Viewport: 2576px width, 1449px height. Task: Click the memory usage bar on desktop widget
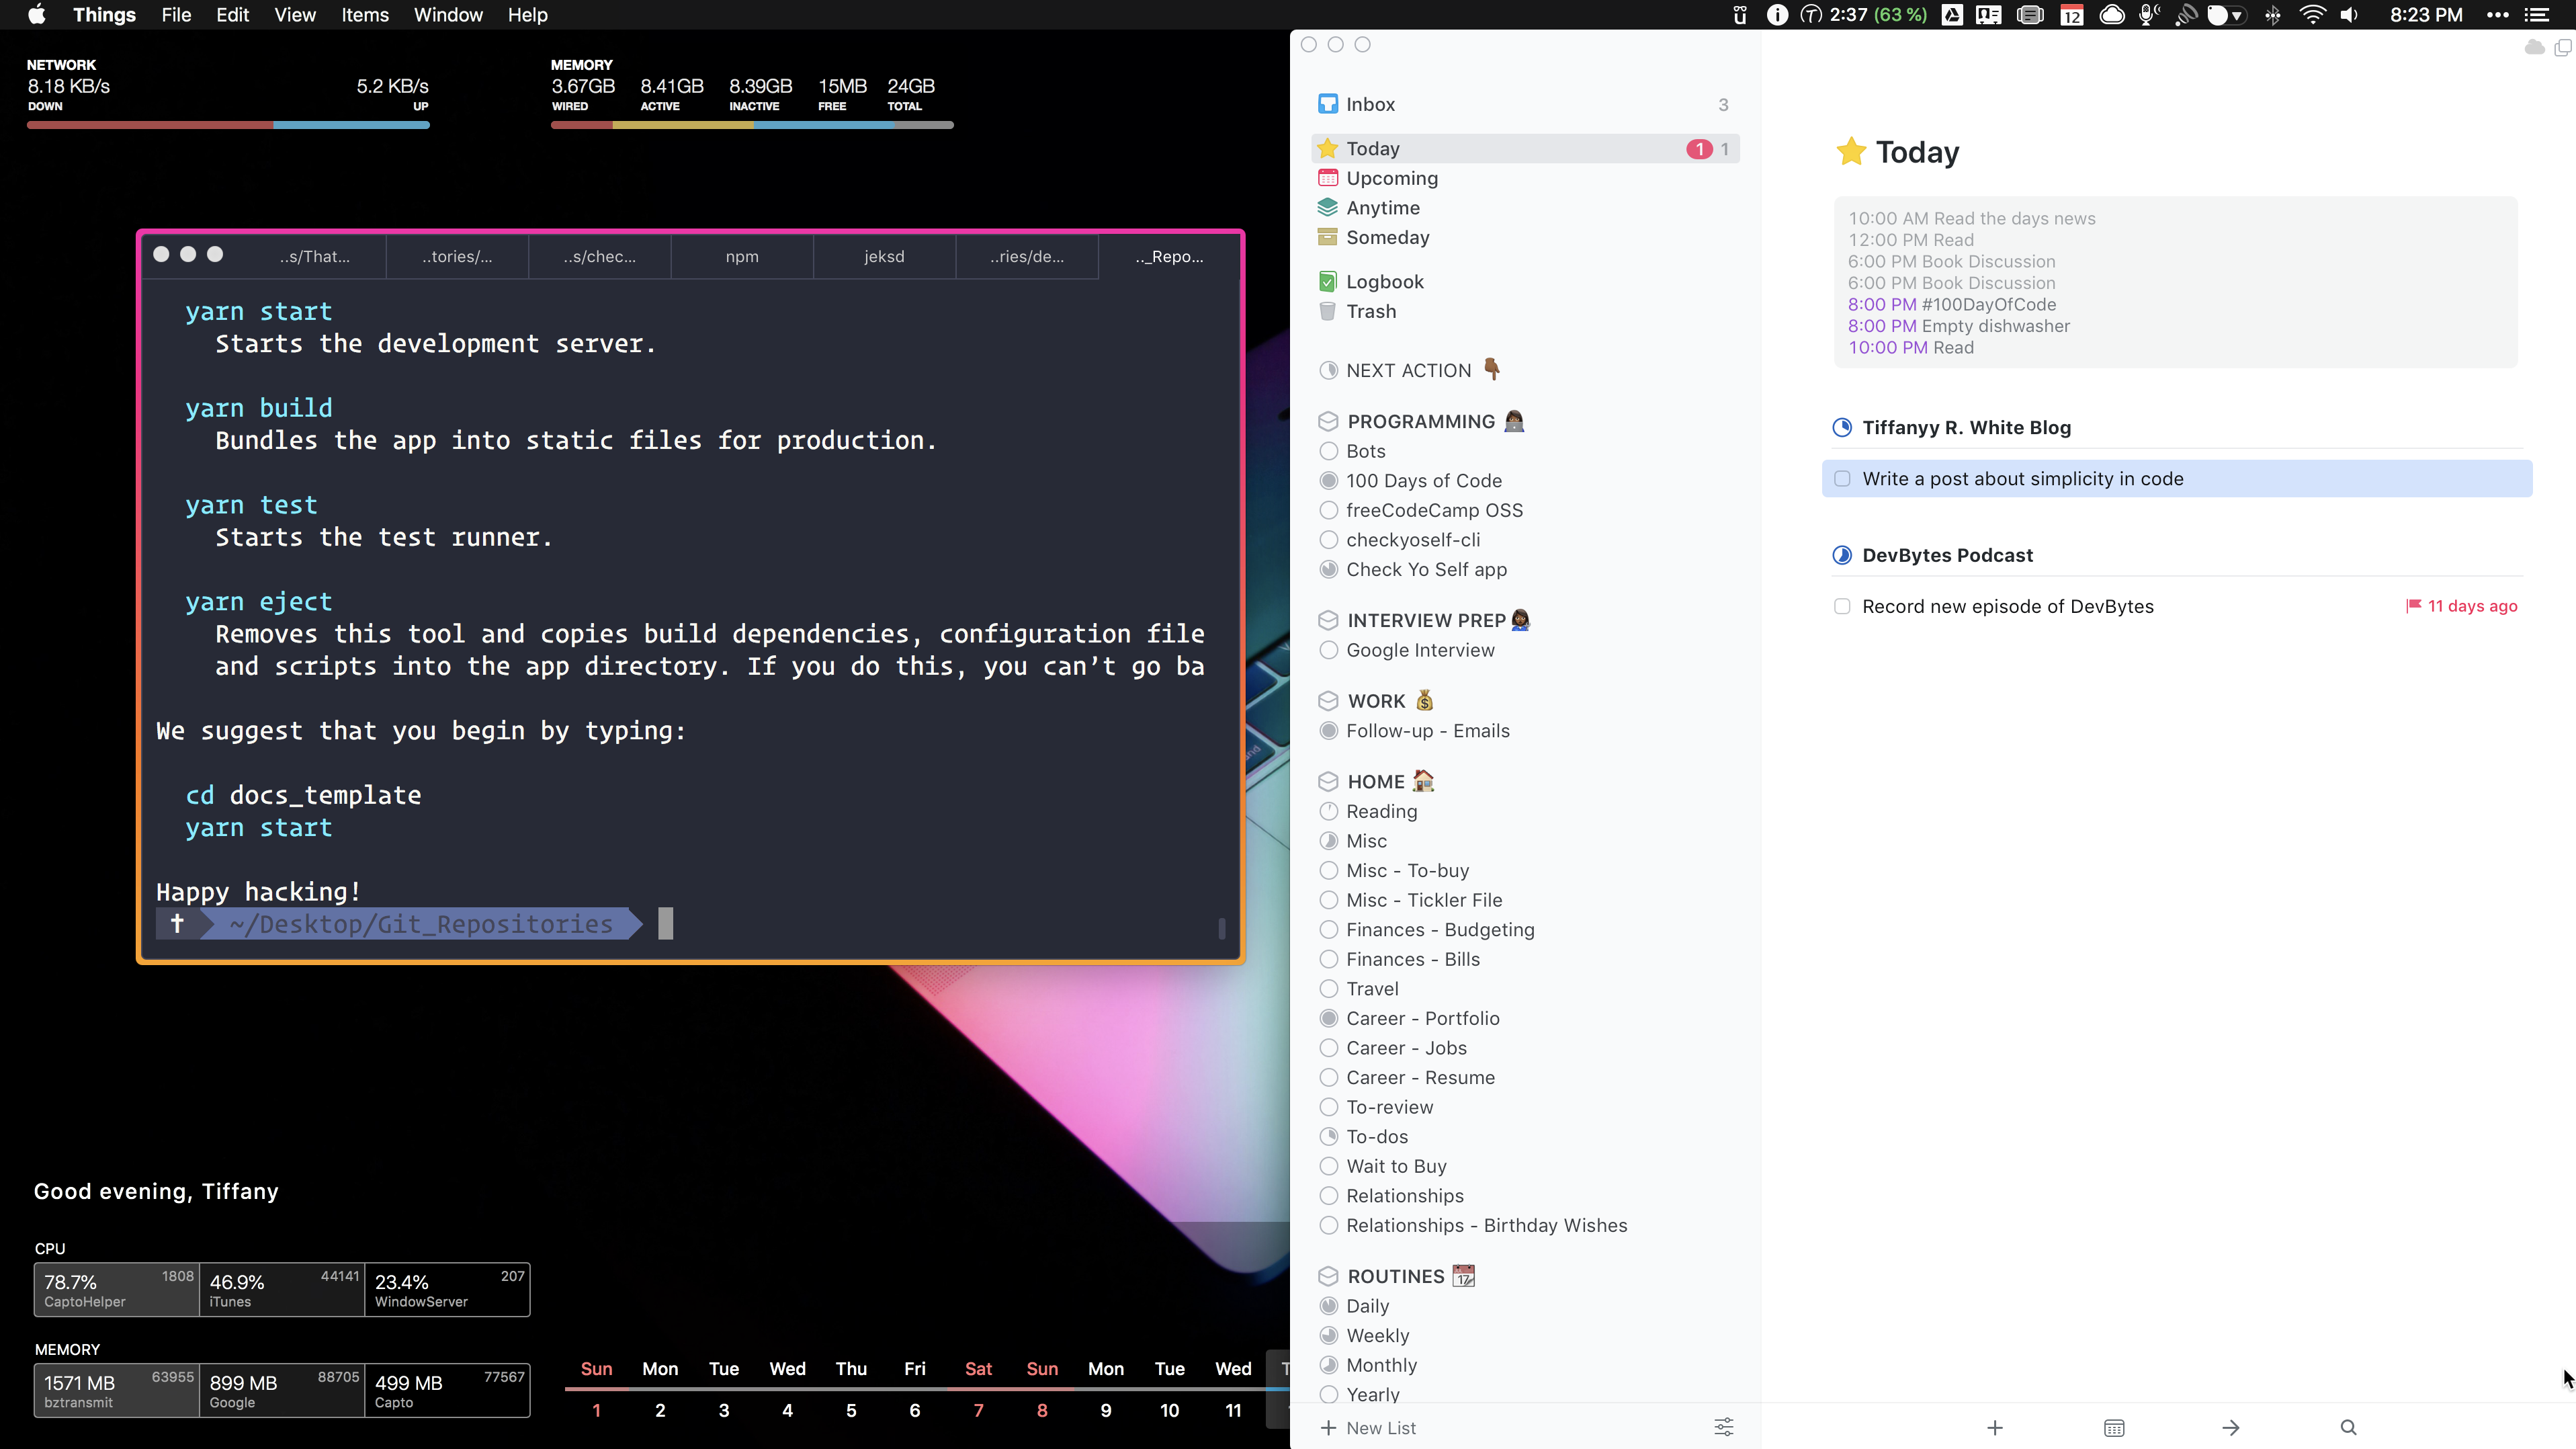pos(752,125)
